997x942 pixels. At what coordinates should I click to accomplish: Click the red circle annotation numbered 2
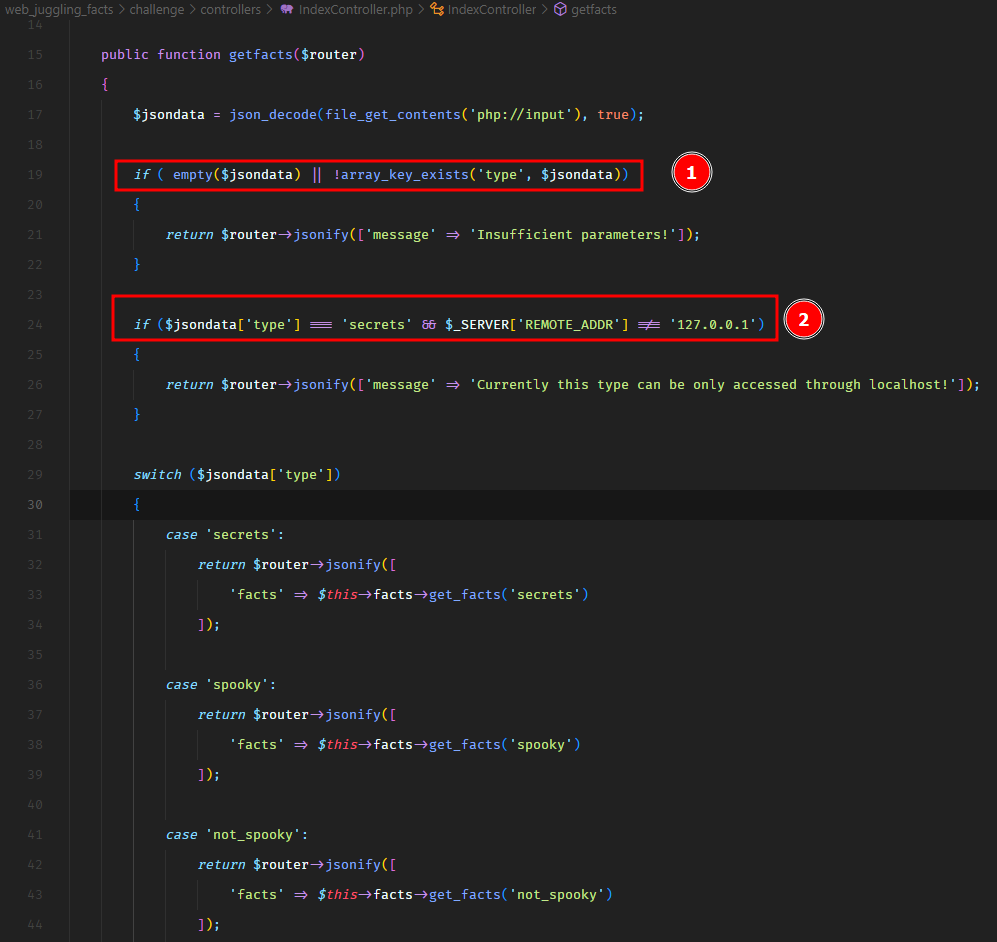coord(803,319)
